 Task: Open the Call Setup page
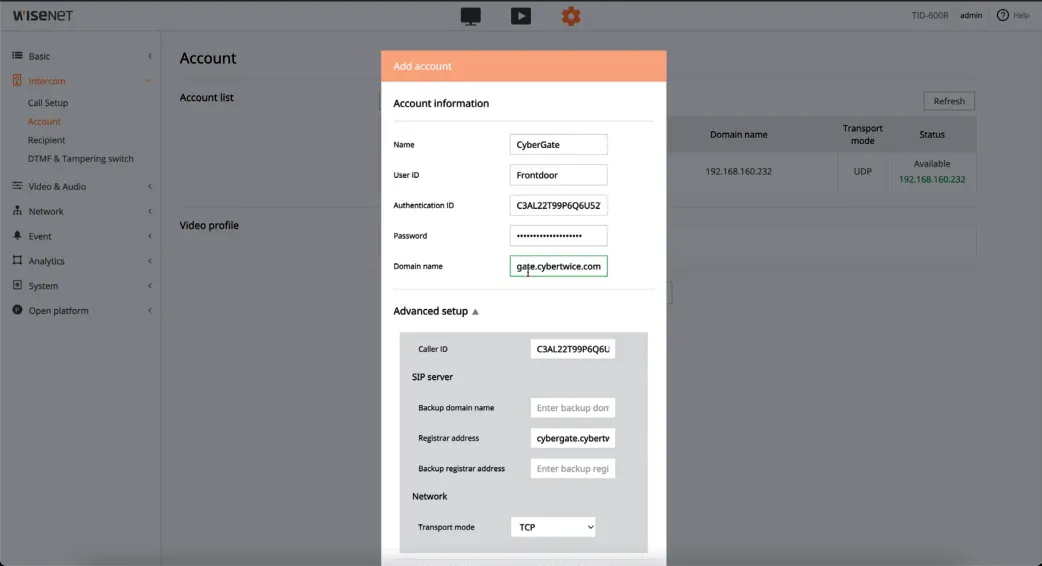click(x=48, y=103)
